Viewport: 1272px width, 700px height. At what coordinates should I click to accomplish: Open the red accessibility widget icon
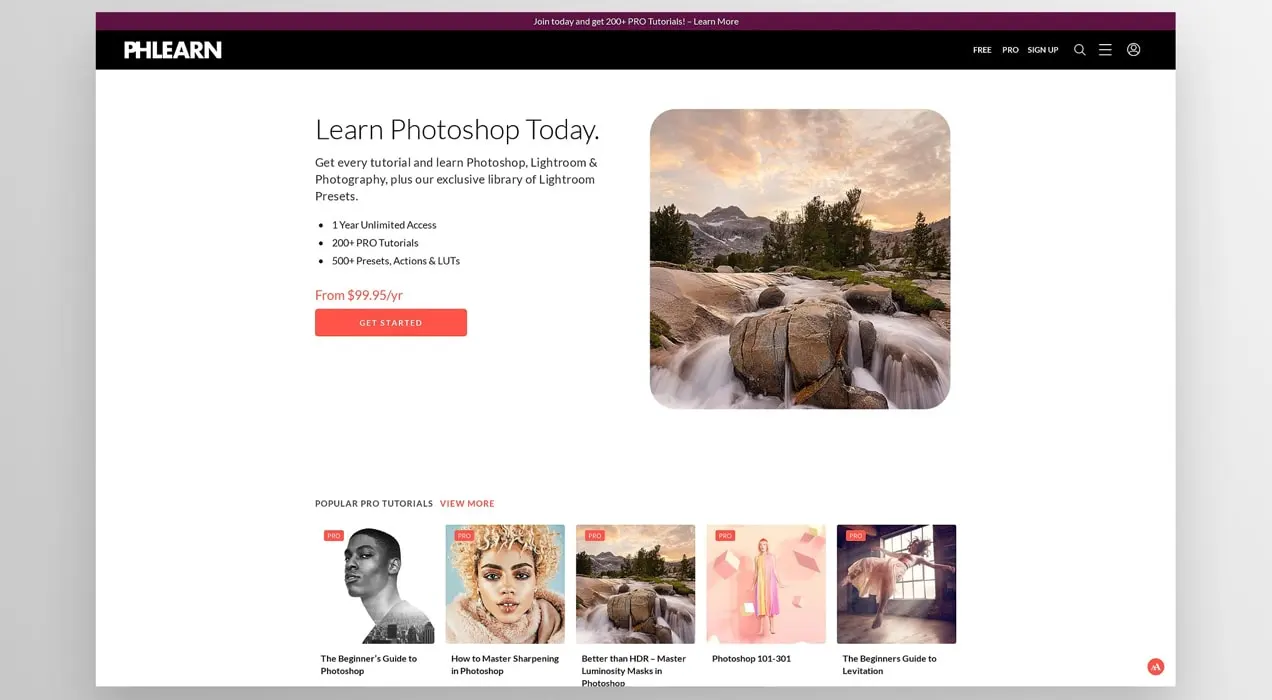click(x=1155, y=667)
